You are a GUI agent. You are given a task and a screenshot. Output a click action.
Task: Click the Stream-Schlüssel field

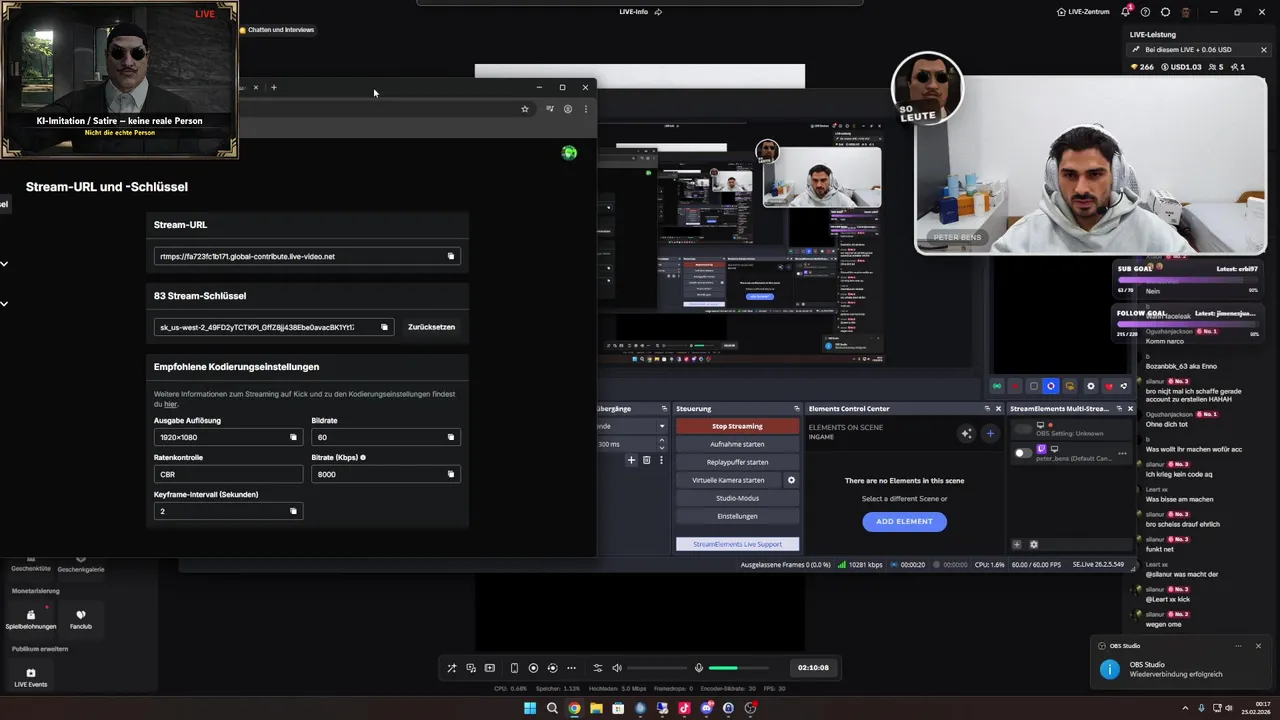[274, 327]
